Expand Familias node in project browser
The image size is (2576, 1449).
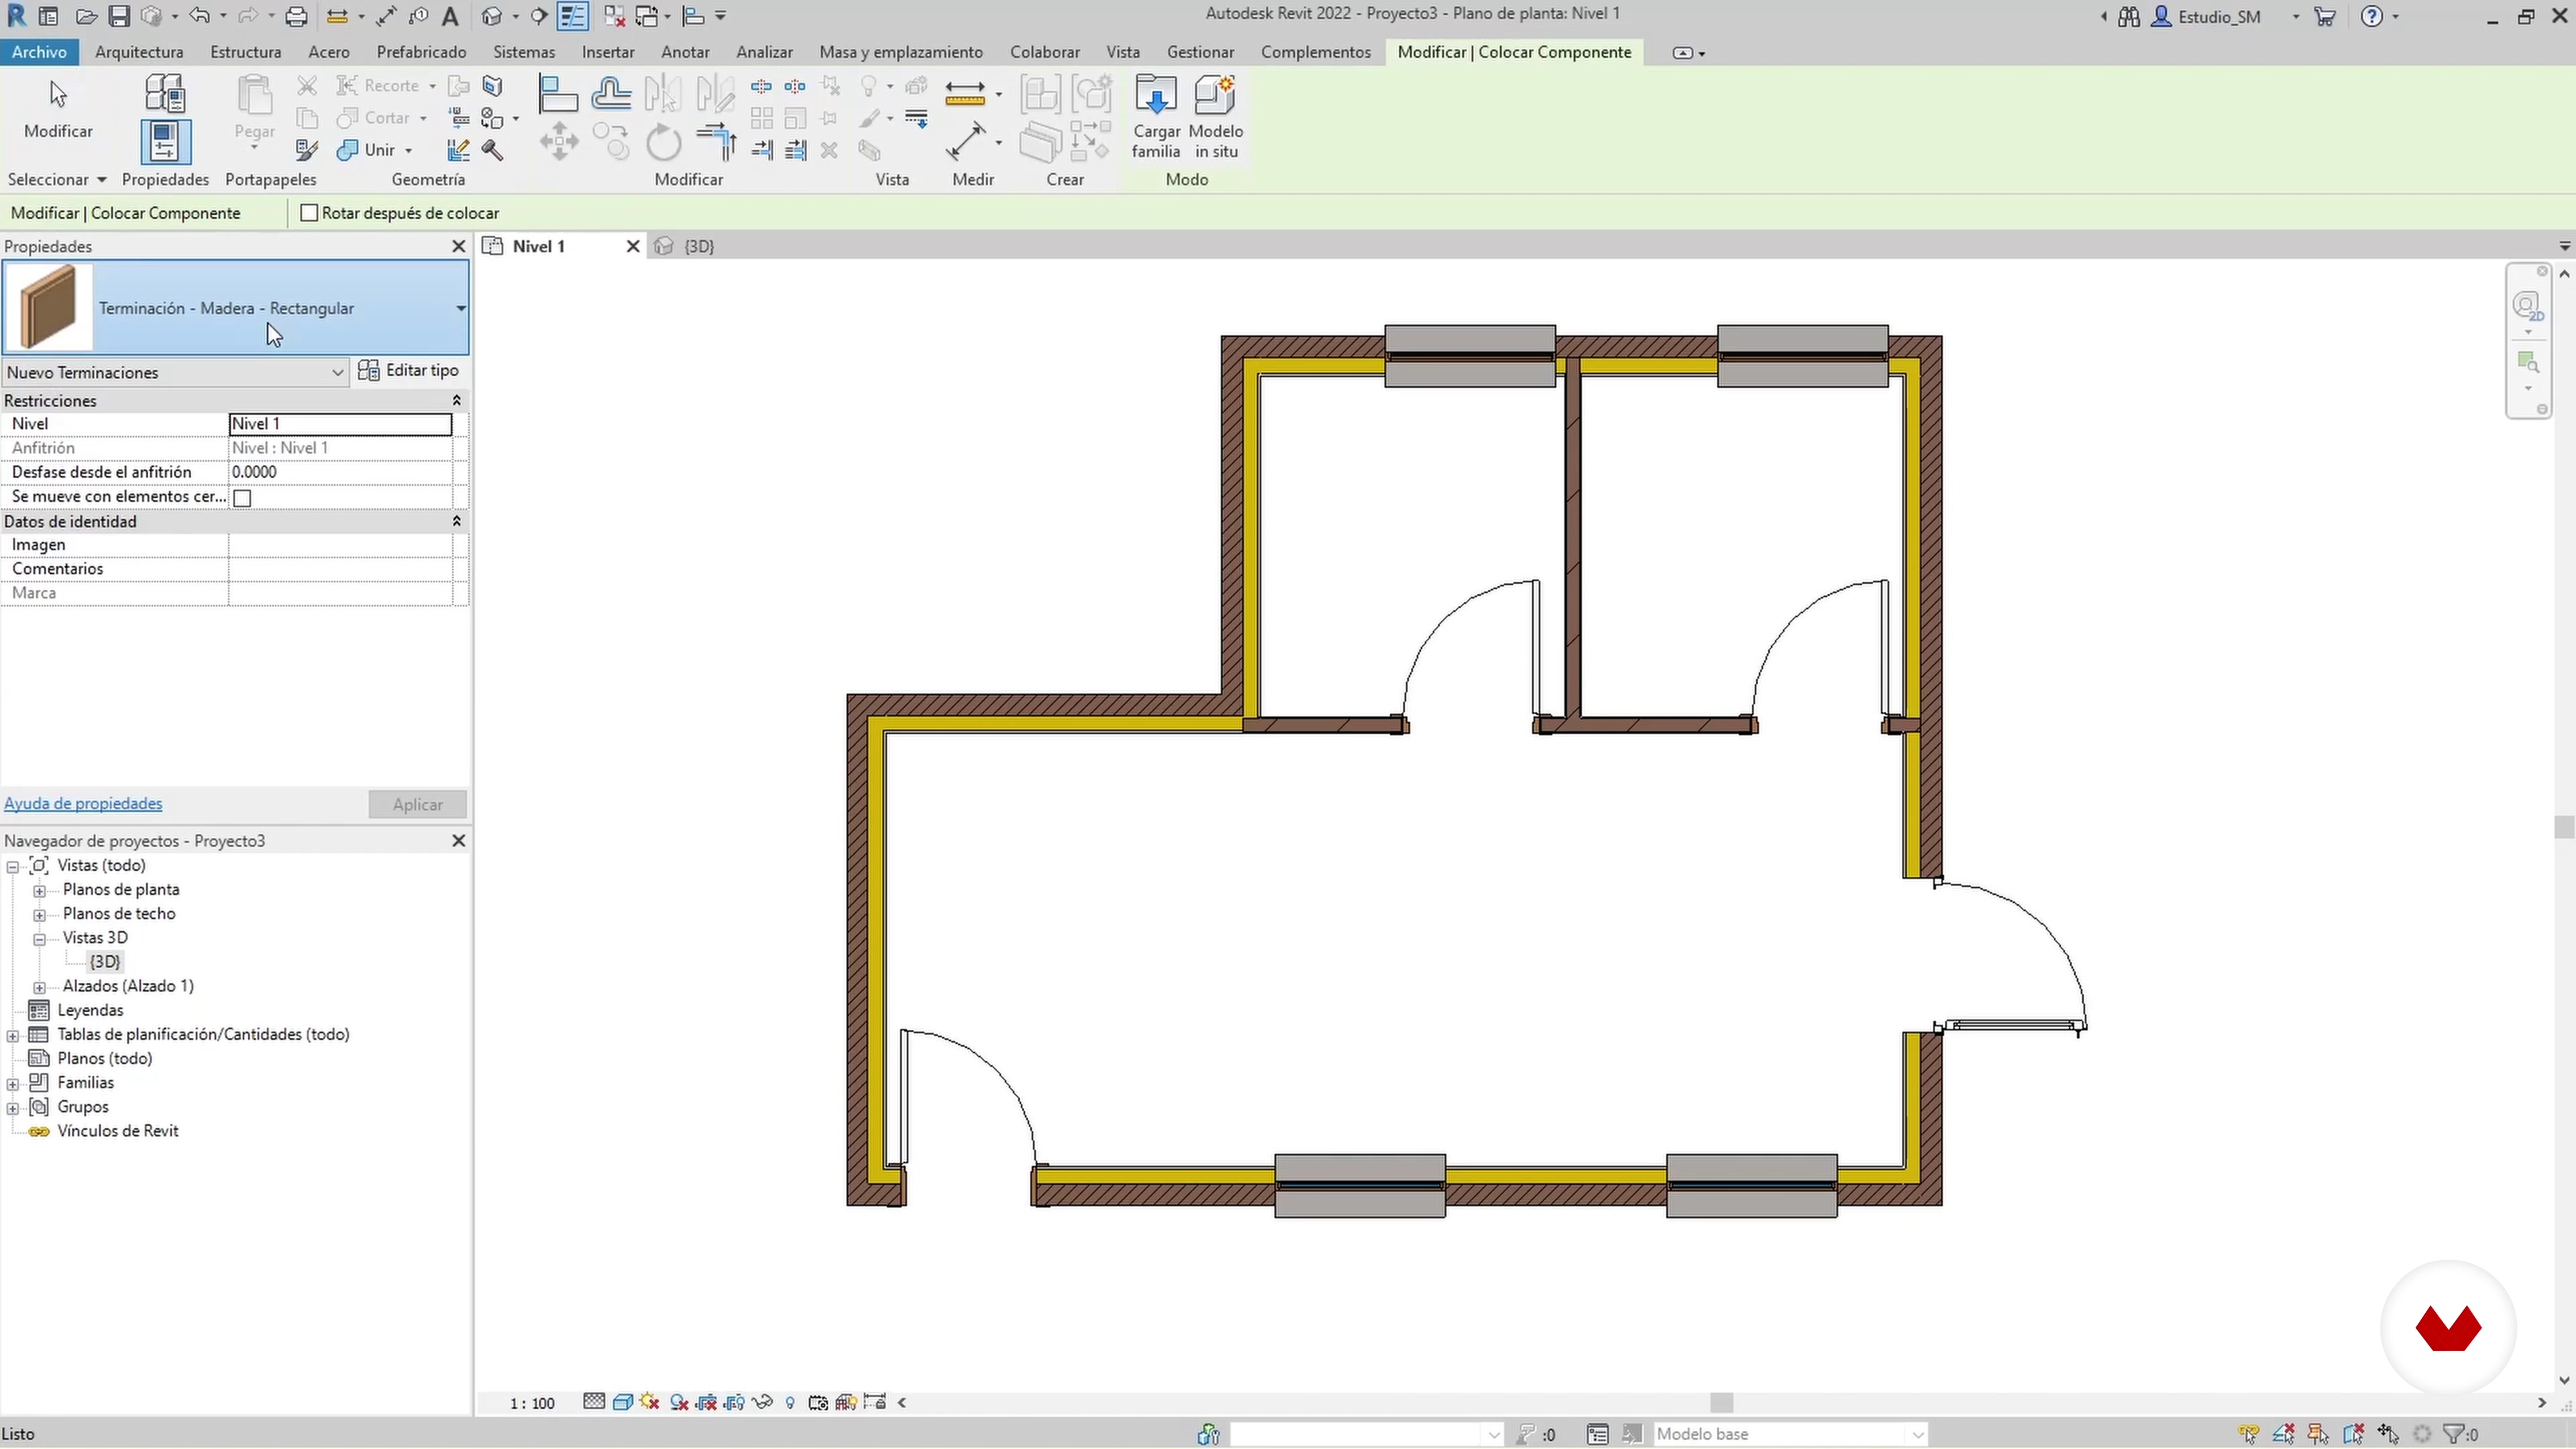pyautogui.click(x=12, y=1083)
